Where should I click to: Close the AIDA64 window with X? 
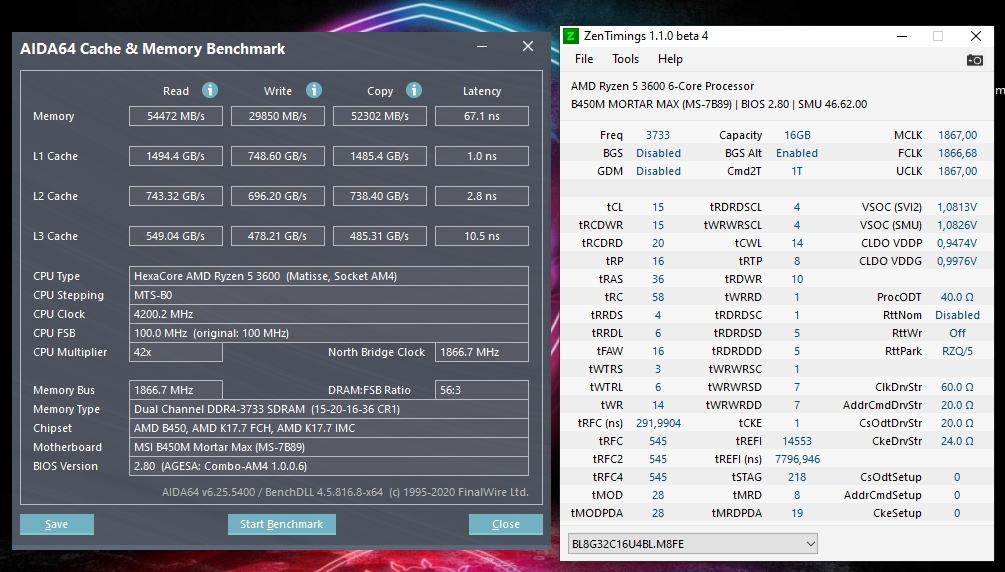pyautogui.click(x=527, y=46)
